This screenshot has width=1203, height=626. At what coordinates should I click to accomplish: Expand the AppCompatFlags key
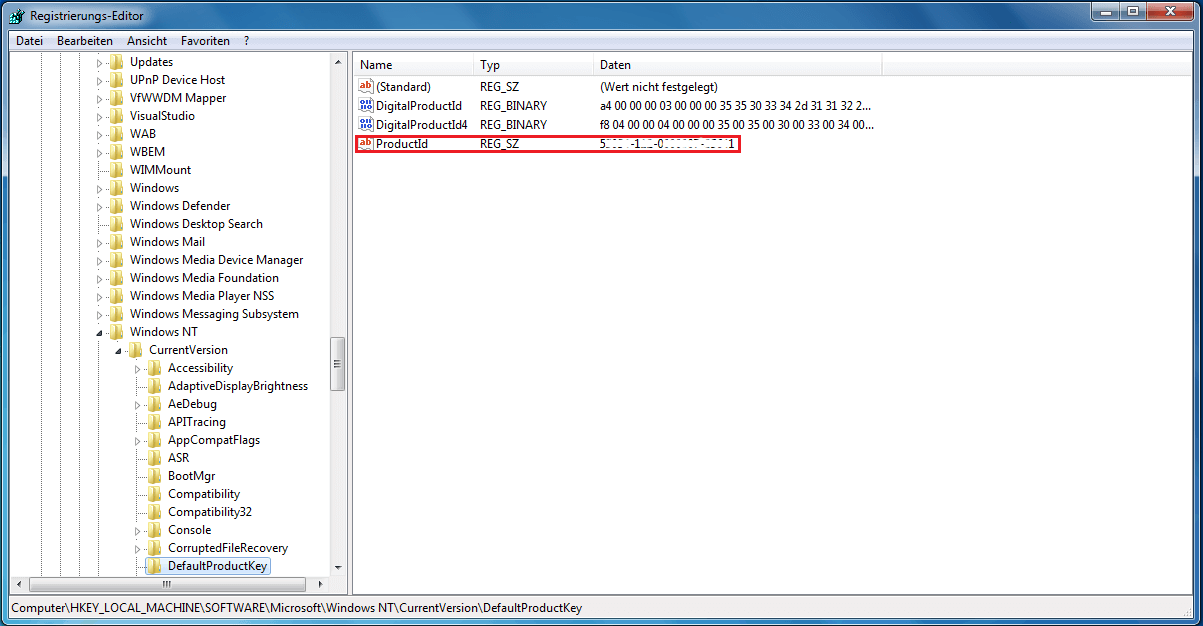tap(137, 440)
